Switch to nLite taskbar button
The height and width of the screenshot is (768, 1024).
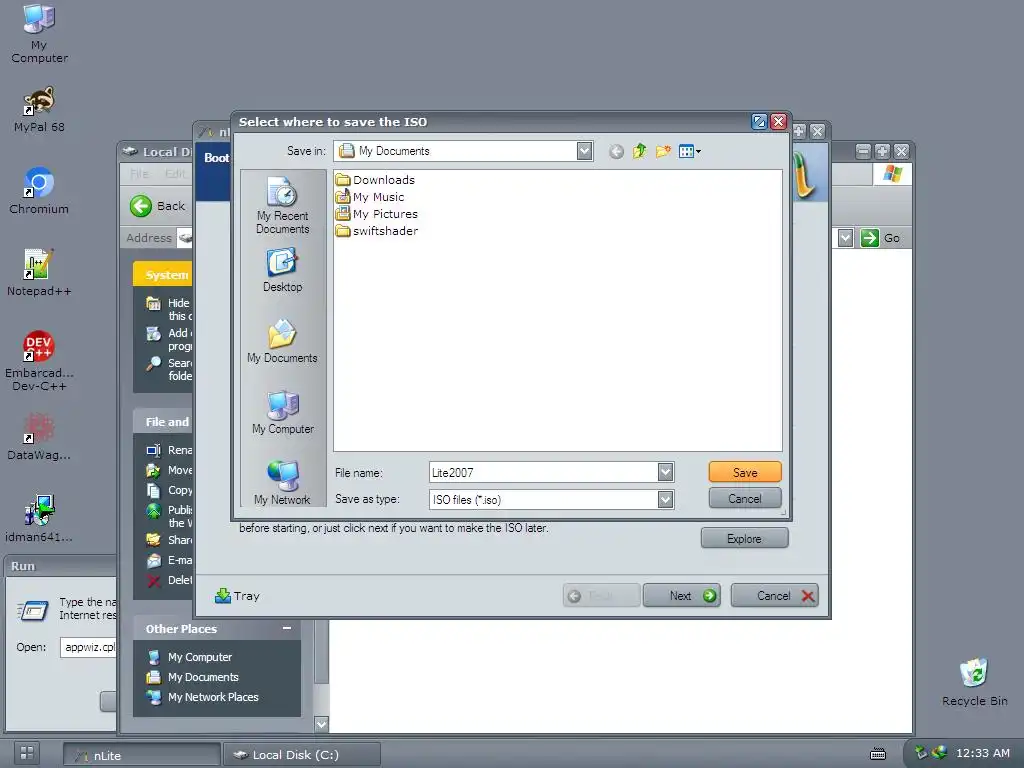pyautogui.click(x=142, y=755)
